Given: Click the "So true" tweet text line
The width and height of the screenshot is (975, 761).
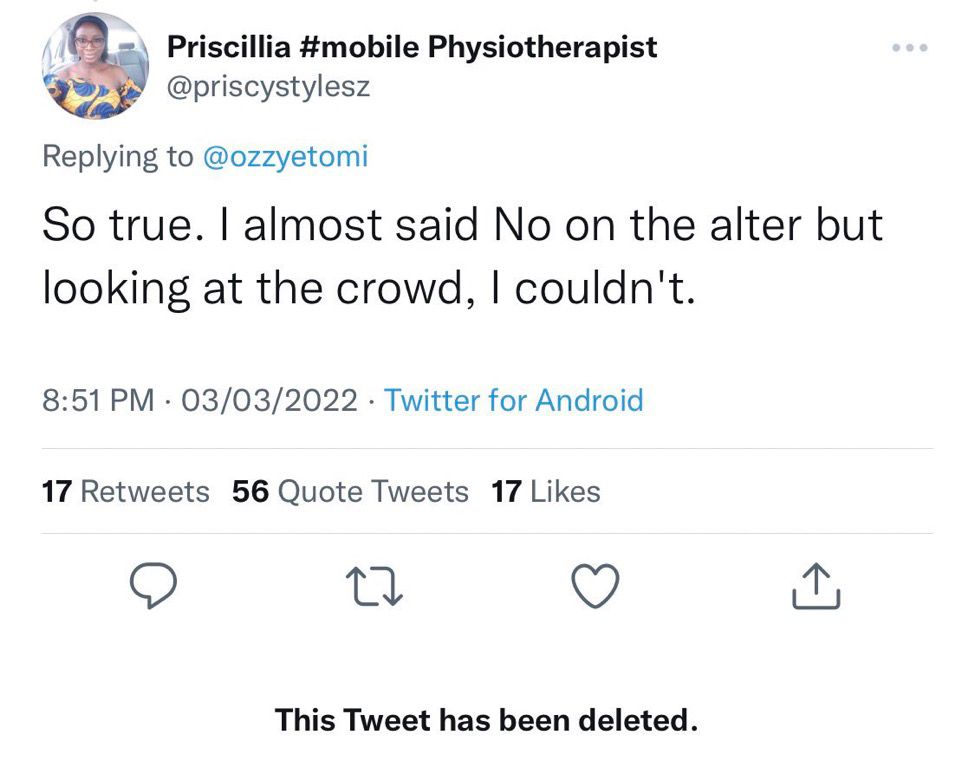Looking at the screenshot, I should pyautogui.click(x=461, y=224).
